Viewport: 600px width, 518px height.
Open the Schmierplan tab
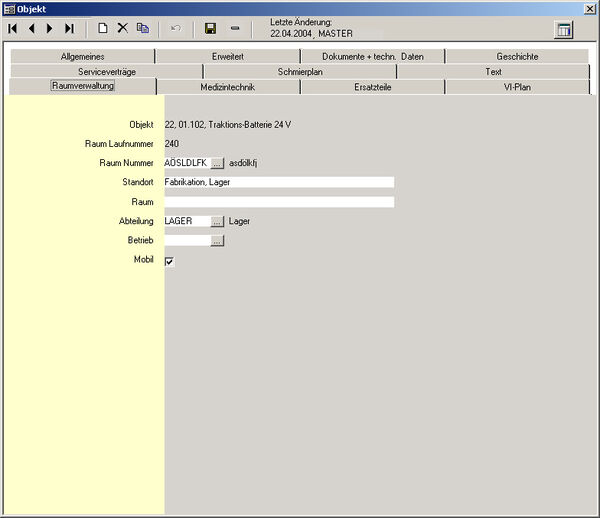(300, 72)
